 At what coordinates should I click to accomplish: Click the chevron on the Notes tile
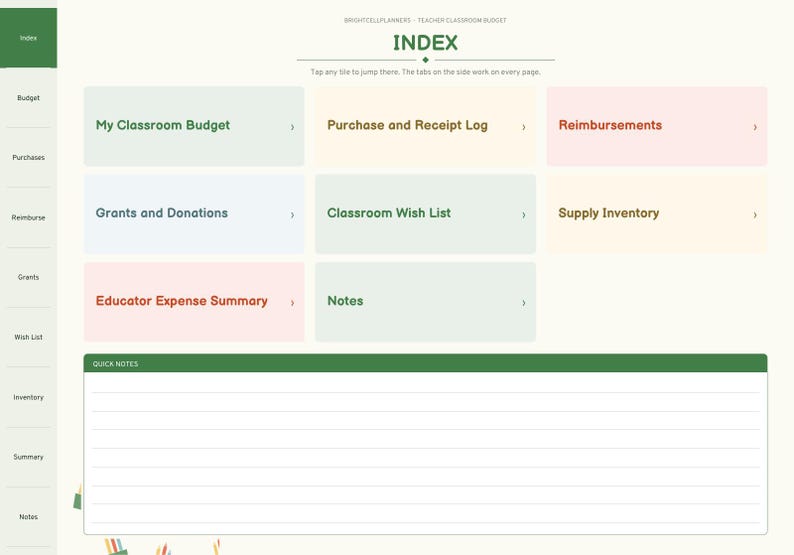[524, 303]
